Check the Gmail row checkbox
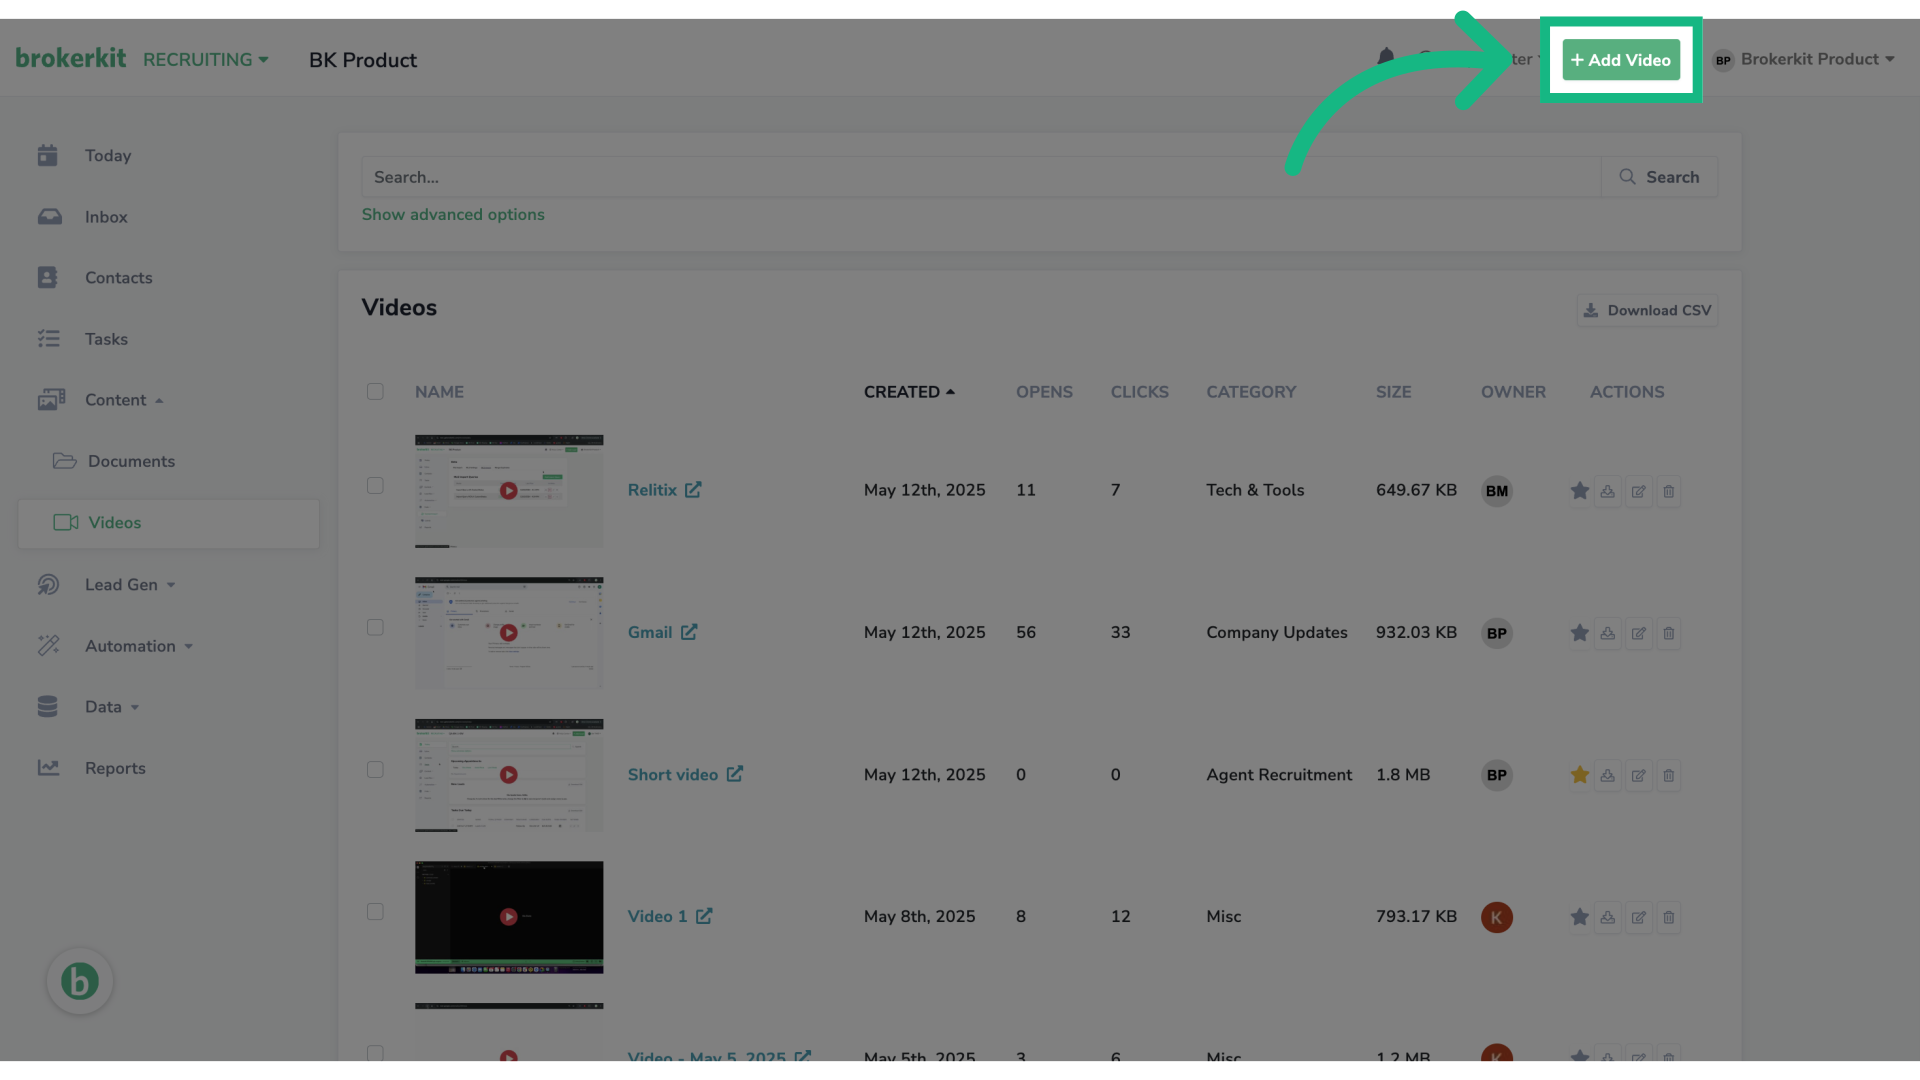 click(375, 628)
